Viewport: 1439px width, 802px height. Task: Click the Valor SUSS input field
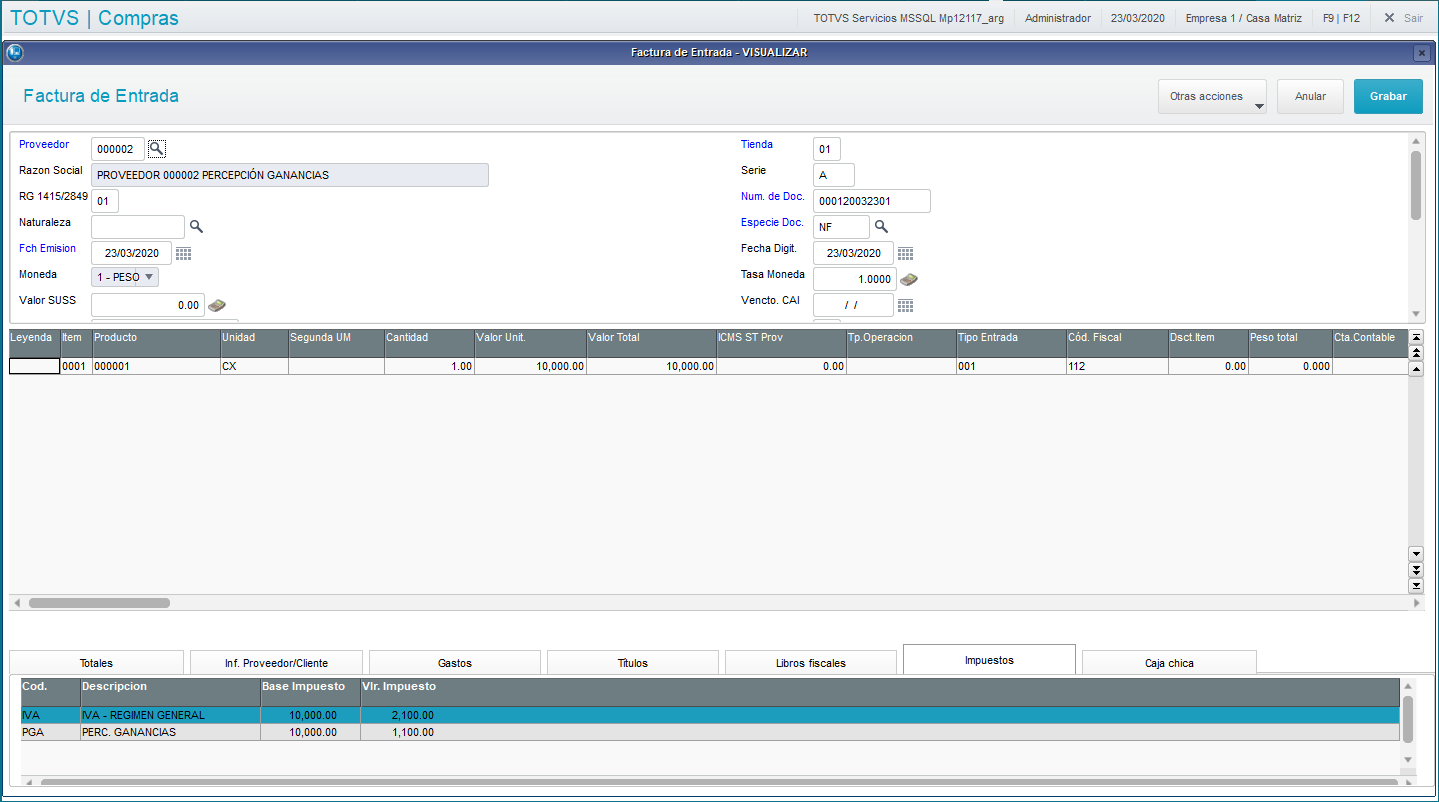[x=148, y=305]
